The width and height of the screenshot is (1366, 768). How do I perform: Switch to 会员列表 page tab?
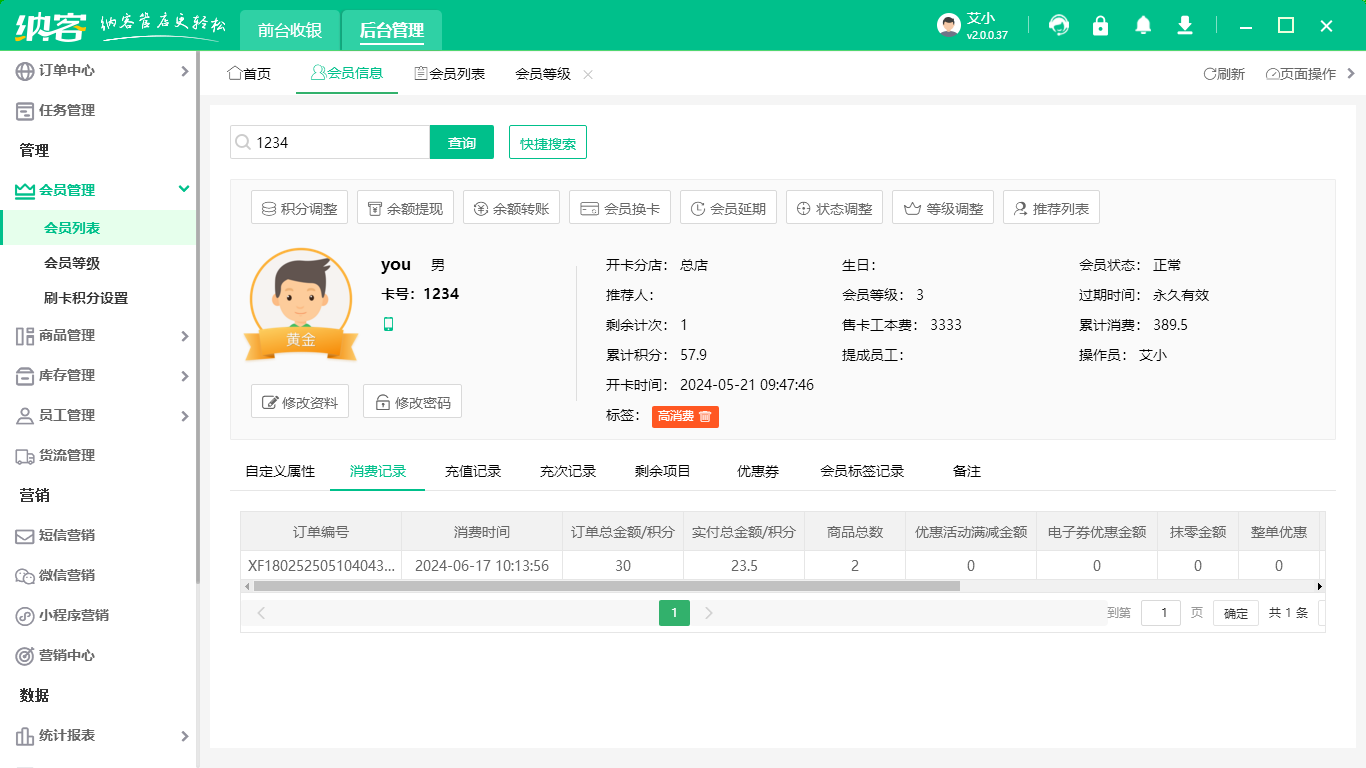450,73
